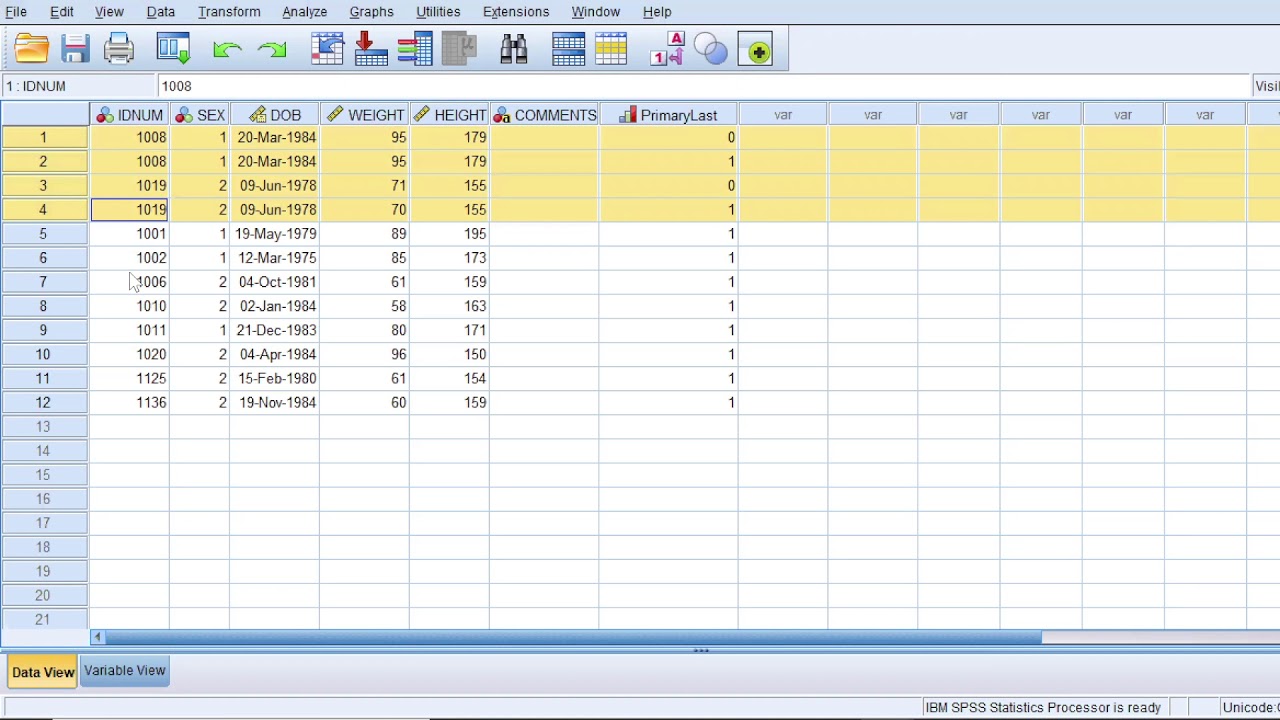Image resolution: width=1280 pixels, height=720 pixels.
Task: Click the horizontal scrollbar thumb
Action: (x=573, y=637)
